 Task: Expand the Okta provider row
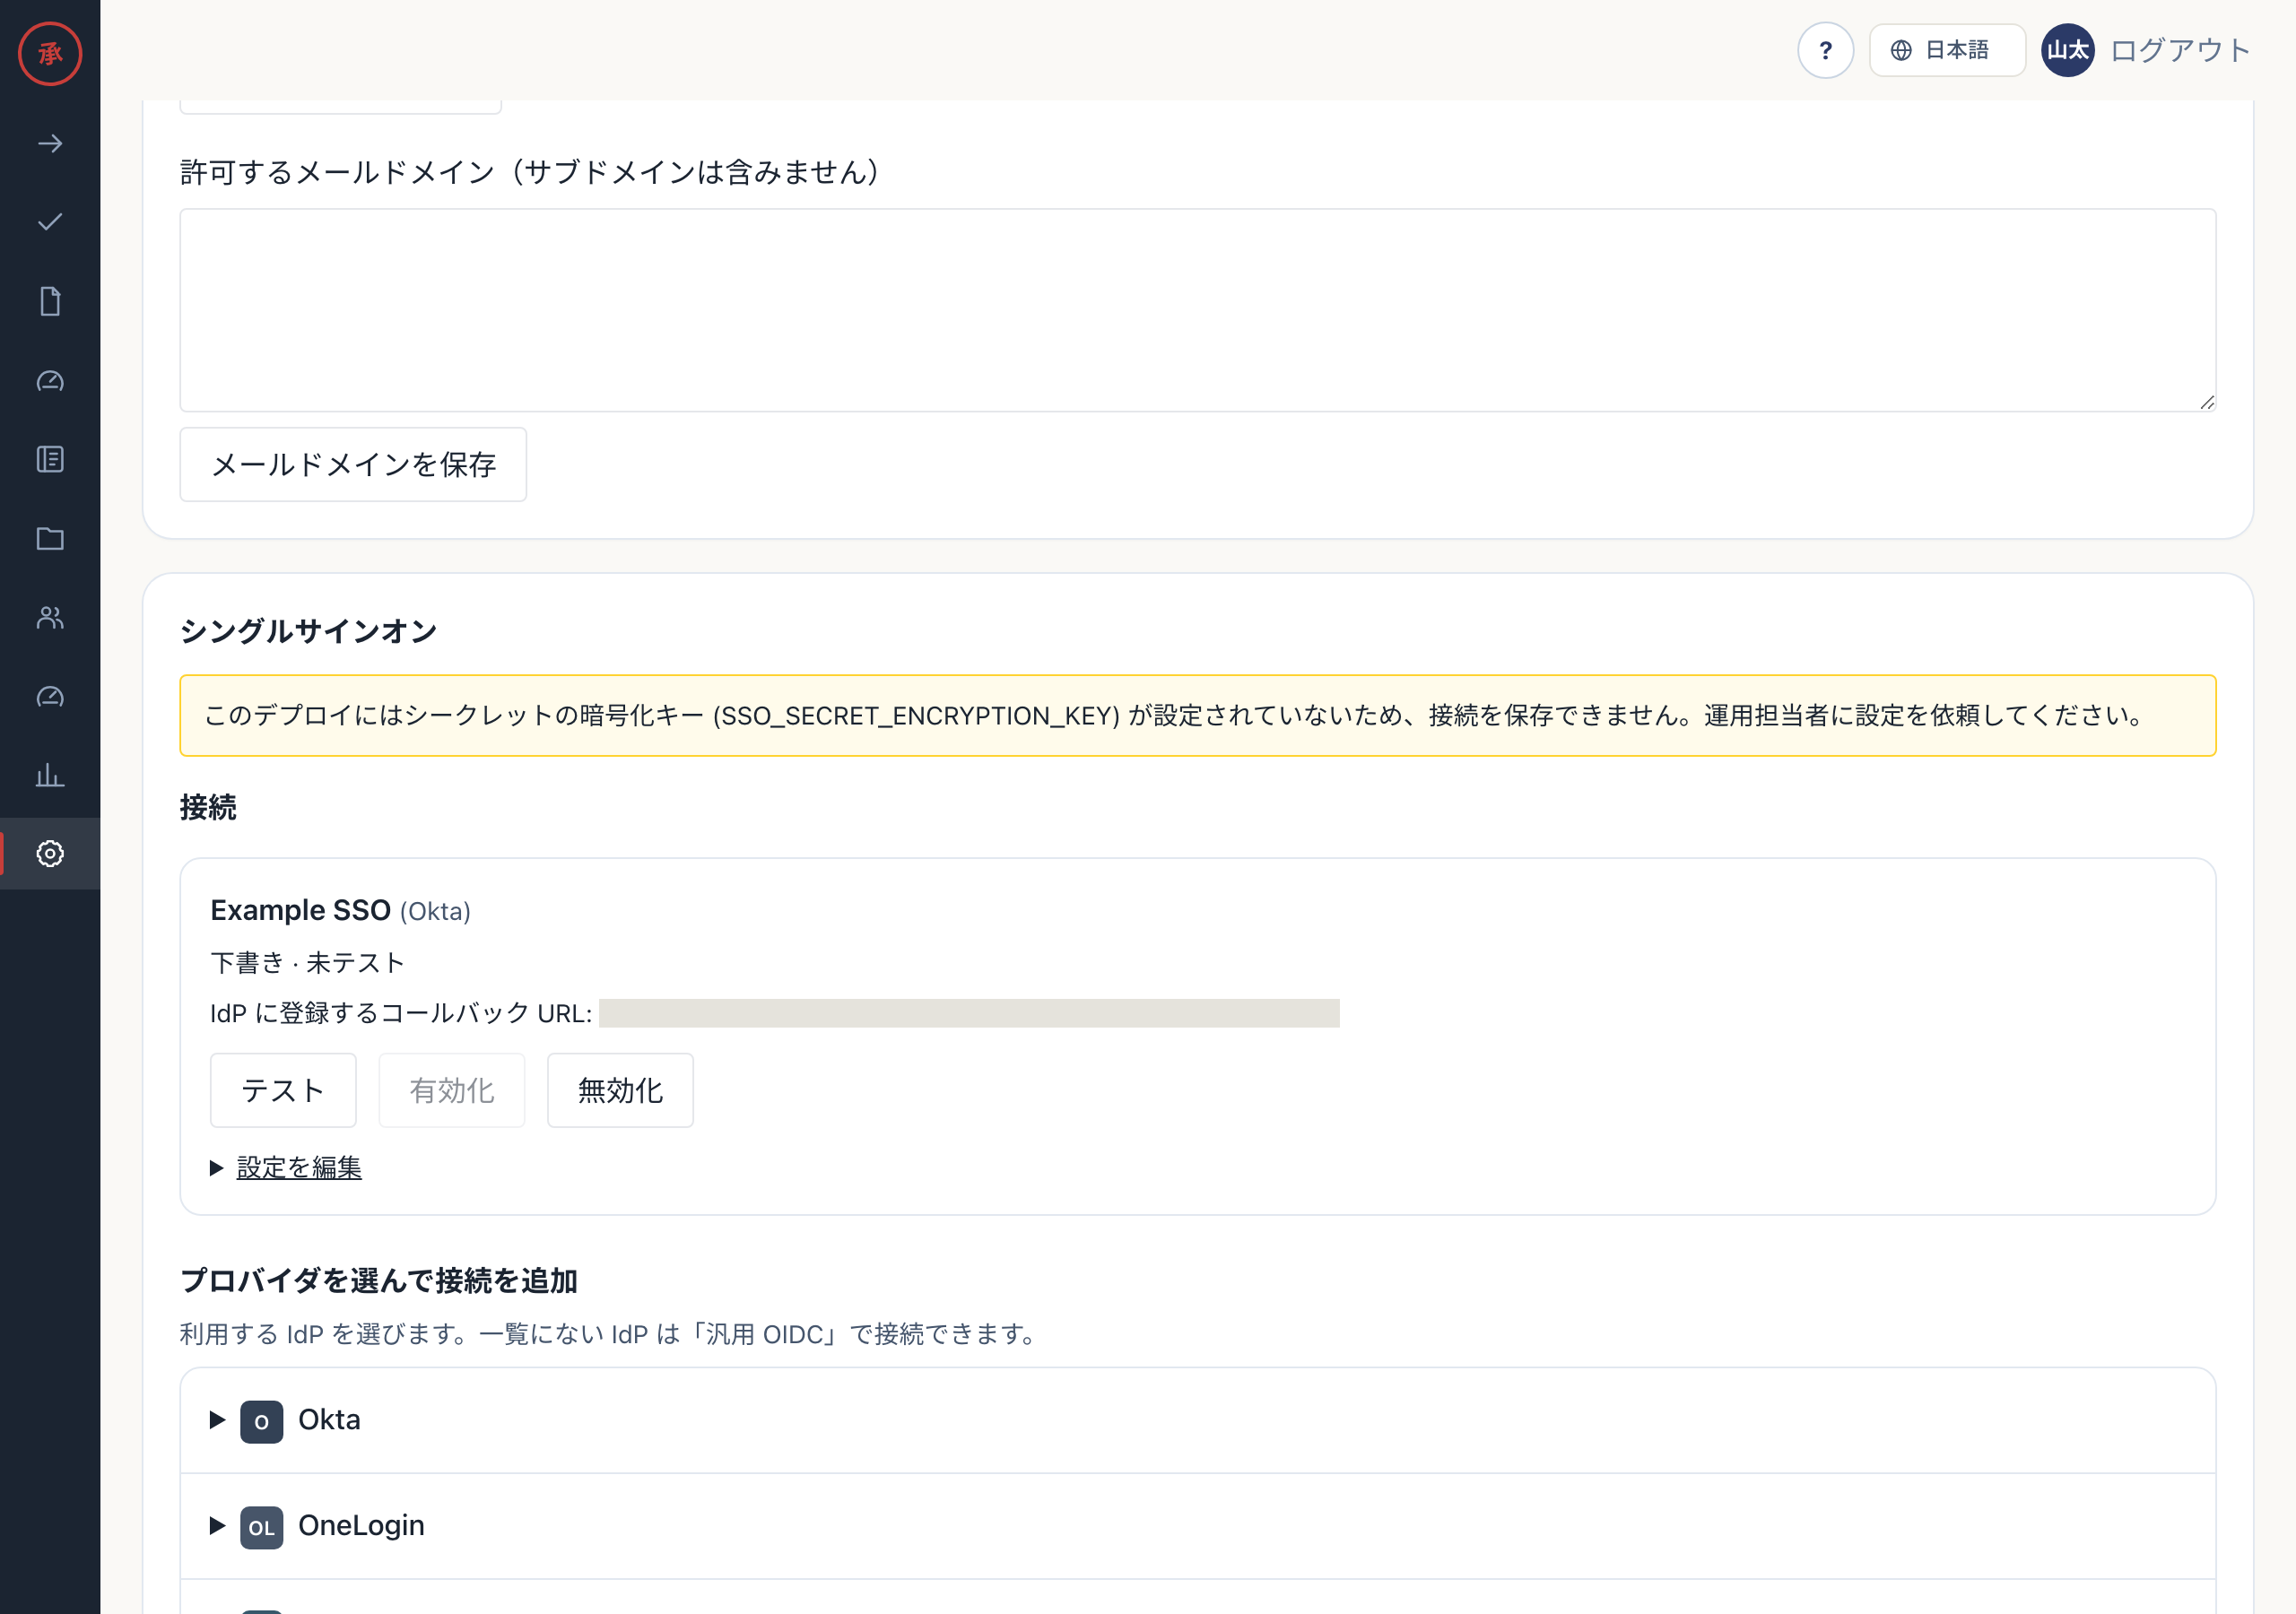(x=1197, y=1420)
